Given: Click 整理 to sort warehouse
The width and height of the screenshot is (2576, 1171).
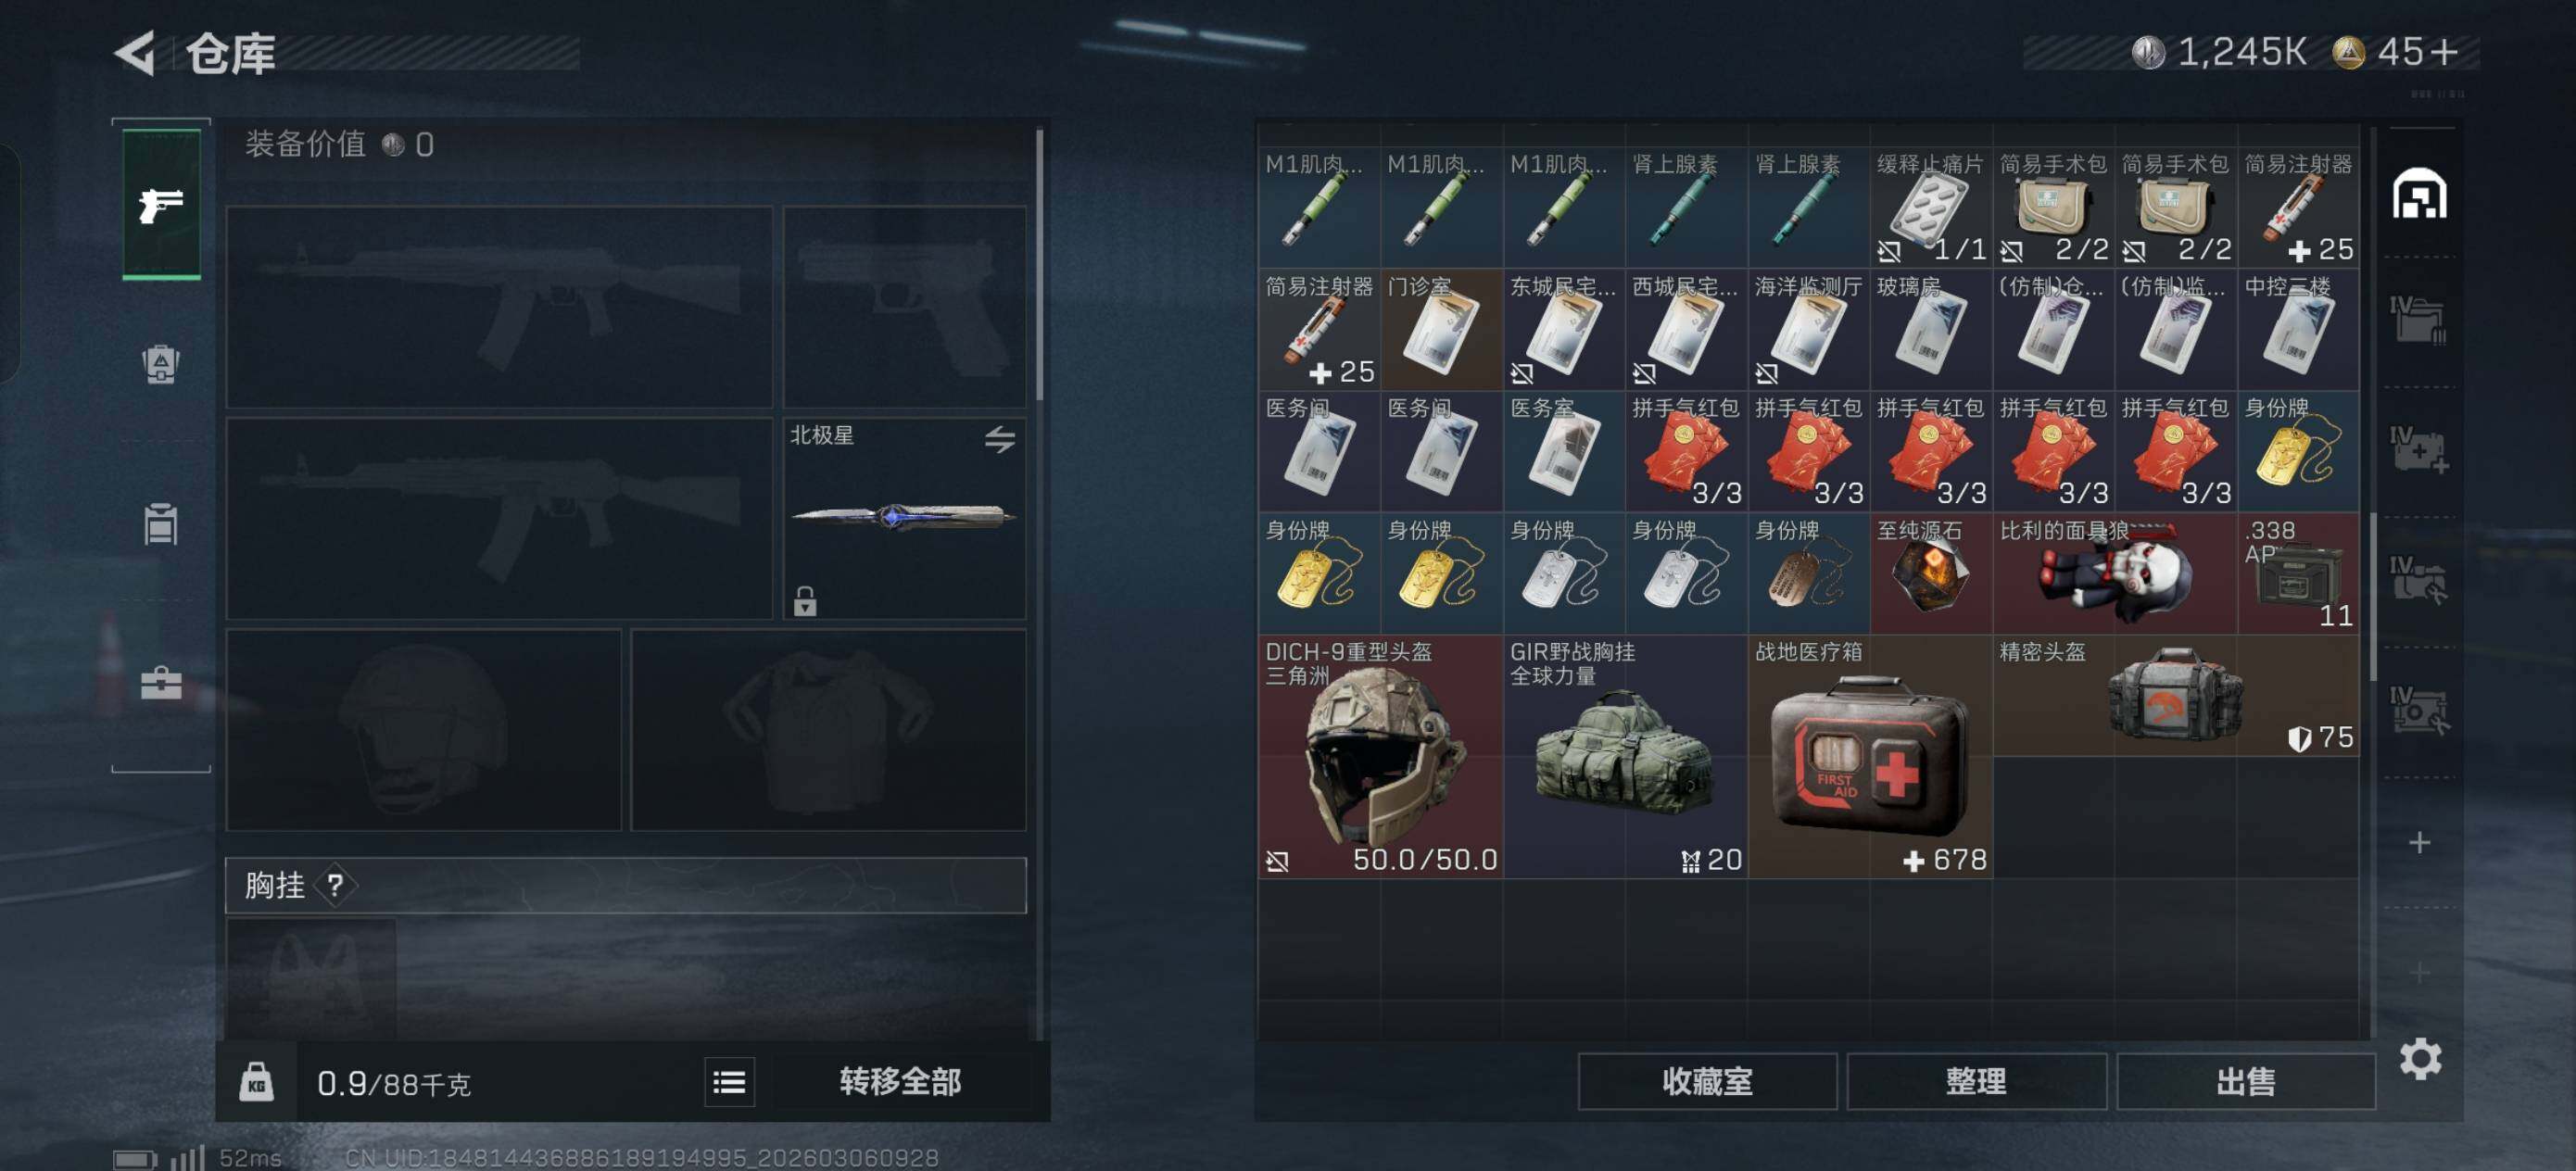Looking at the screenshot, I should (1975, 1081).
